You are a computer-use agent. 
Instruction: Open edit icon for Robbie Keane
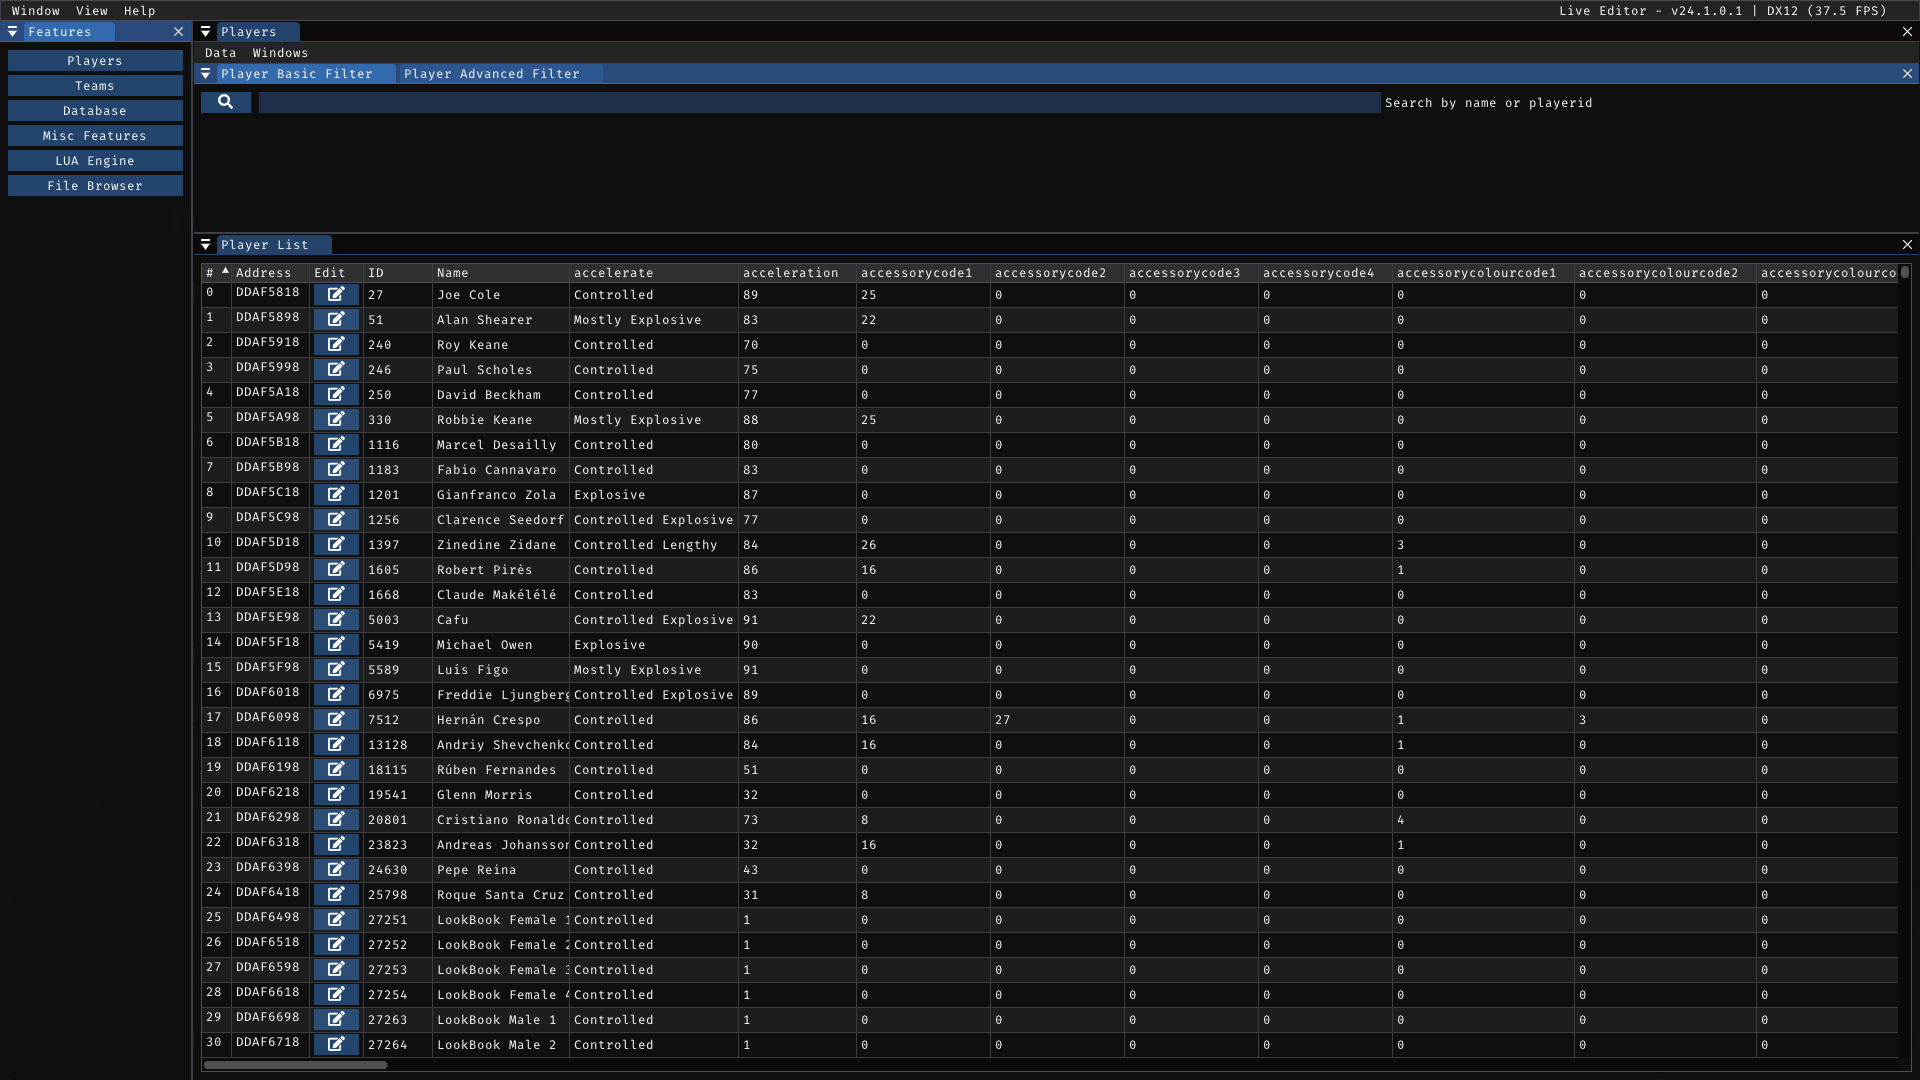pos(336,420)
